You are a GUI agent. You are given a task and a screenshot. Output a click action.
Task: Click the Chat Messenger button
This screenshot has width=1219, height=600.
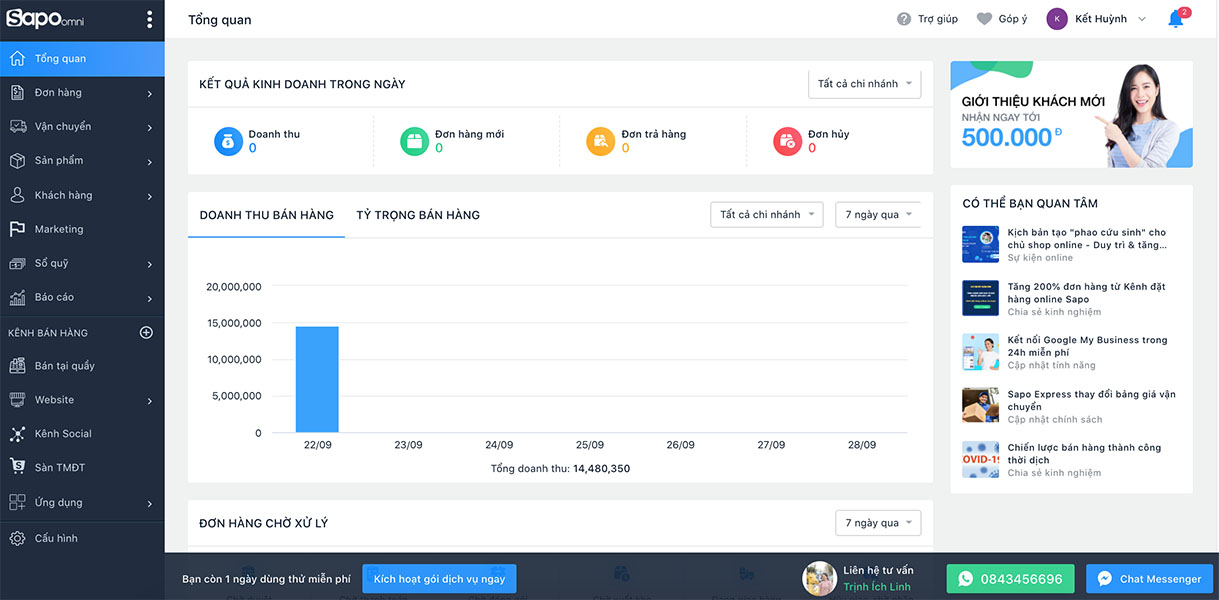pos(1150,579)
